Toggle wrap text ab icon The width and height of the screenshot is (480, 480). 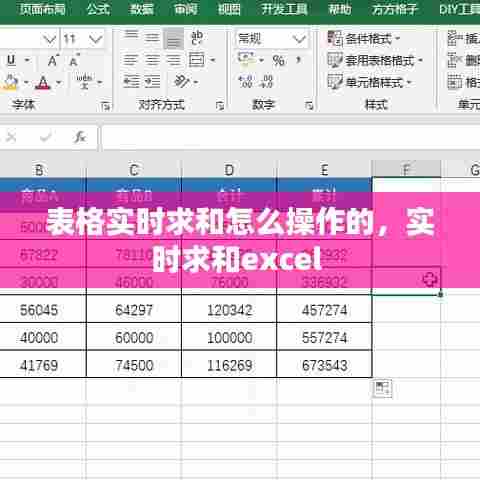pyautogui.click(x=197, y=38)
